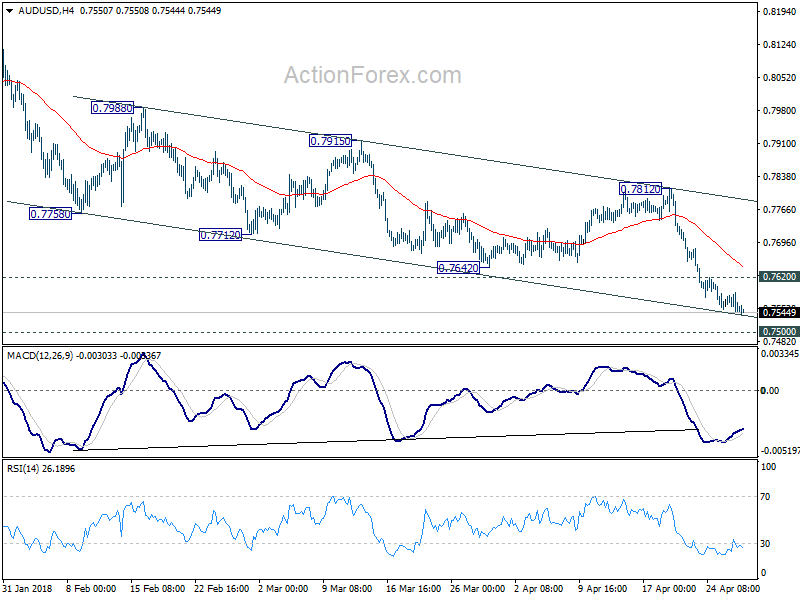Click the 9 Mar 08:00 date label
The height and width of the screenshot is (600, 800).
(347, 588)
